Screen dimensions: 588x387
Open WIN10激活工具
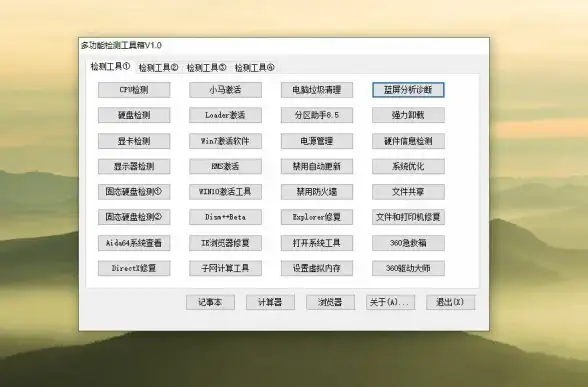[225, 192]
